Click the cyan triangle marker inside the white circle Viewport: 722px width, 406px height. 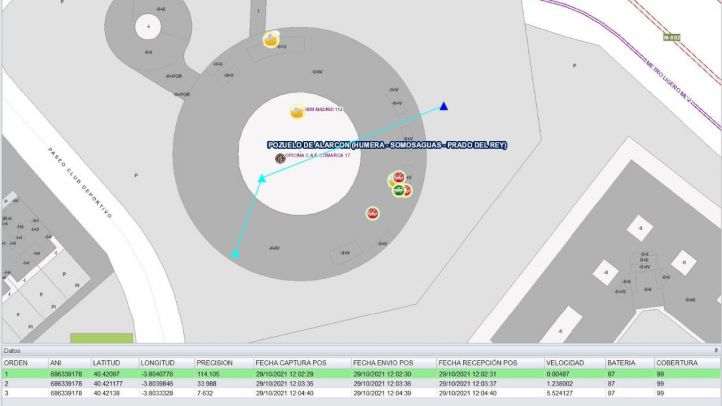pos(262,178)
